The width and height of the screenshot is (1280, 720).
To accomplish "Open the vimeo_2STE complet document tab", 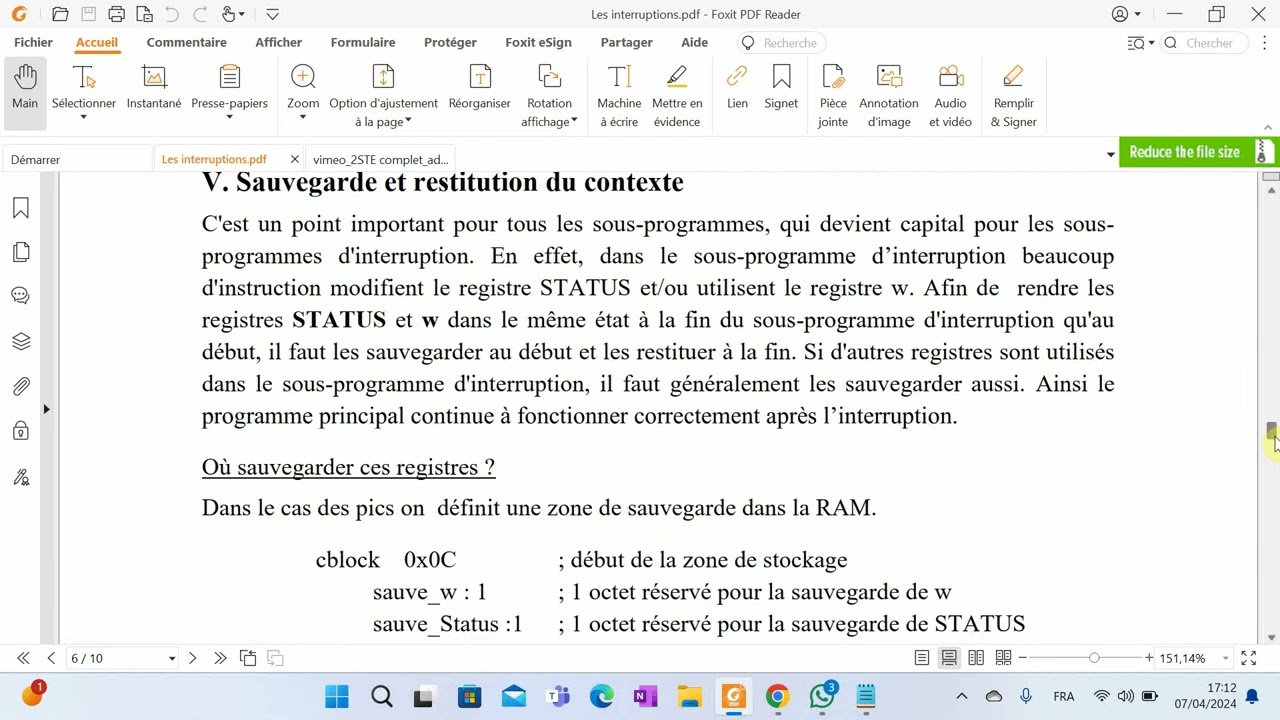I will tap(380, 159).
